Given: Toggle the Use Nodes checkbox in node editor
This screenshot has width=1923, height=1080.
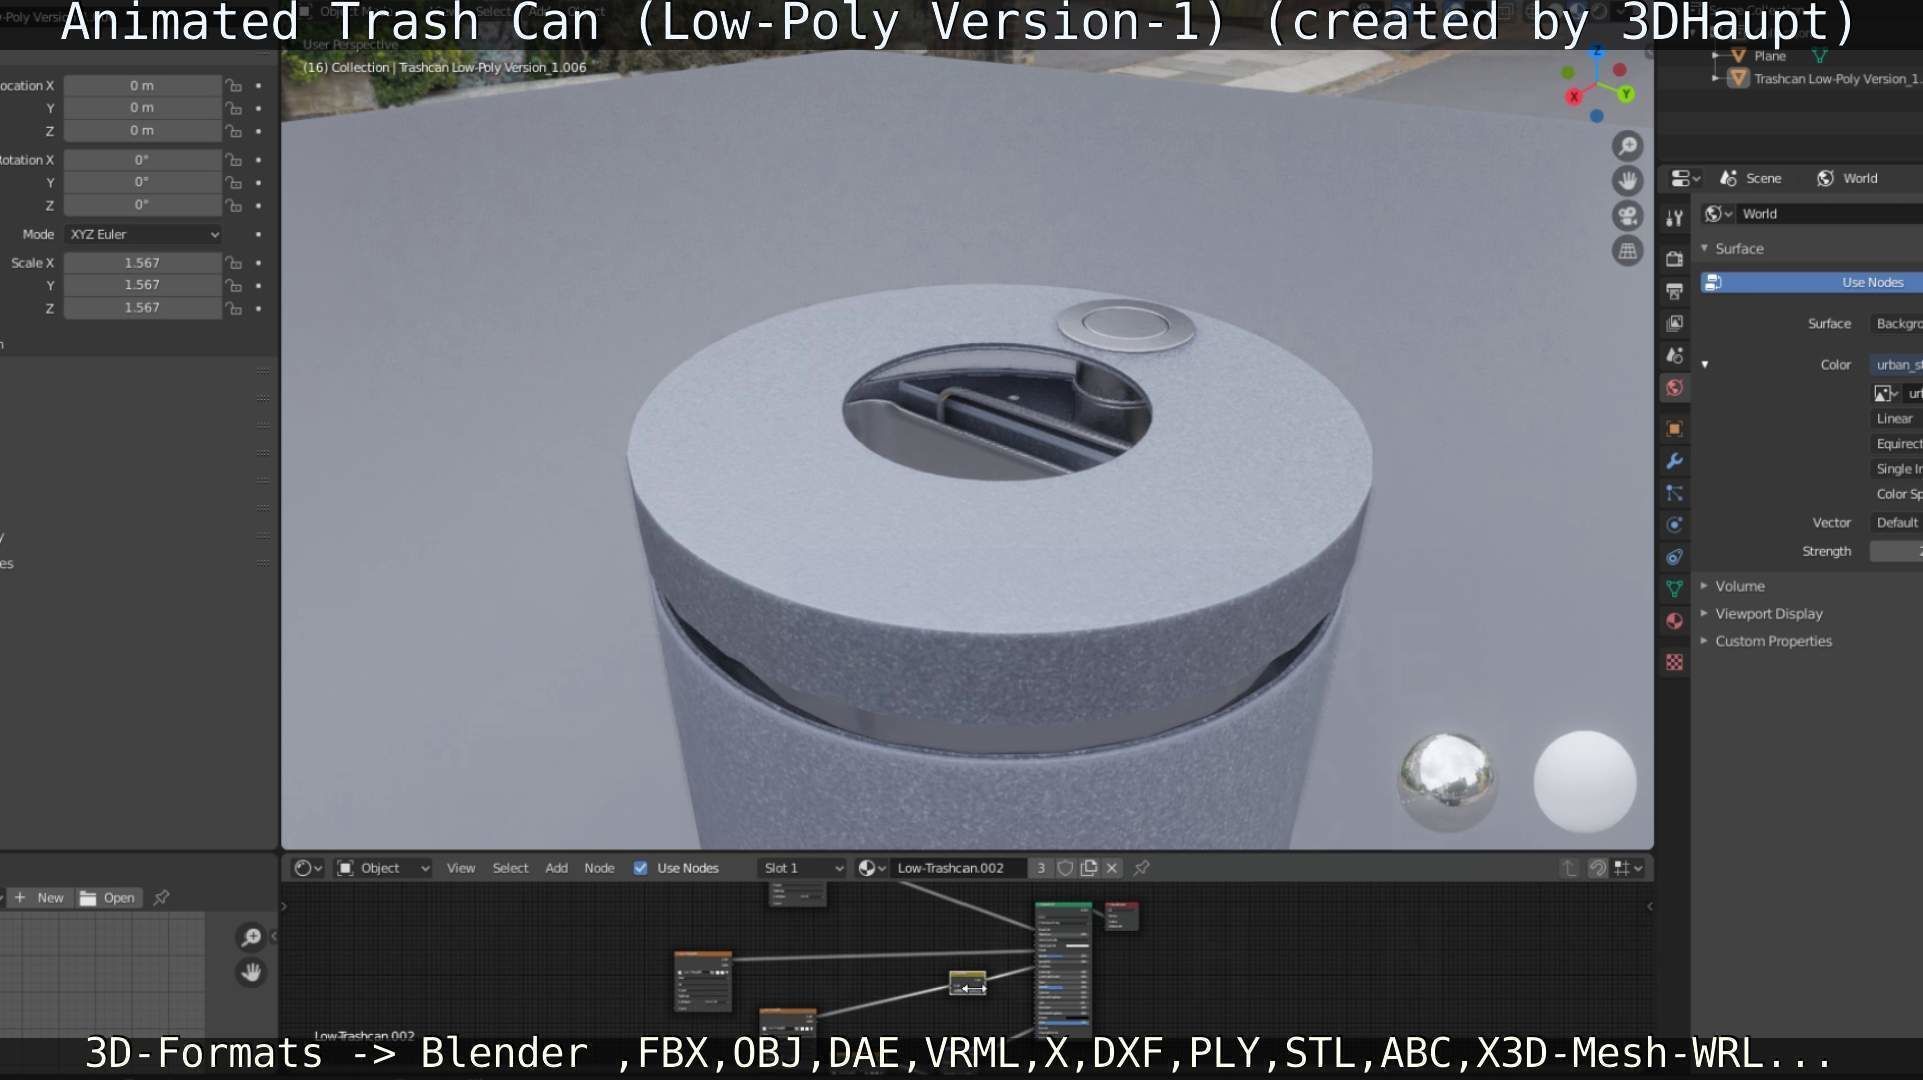Looking at the screenshot, I should click(641, 868).
